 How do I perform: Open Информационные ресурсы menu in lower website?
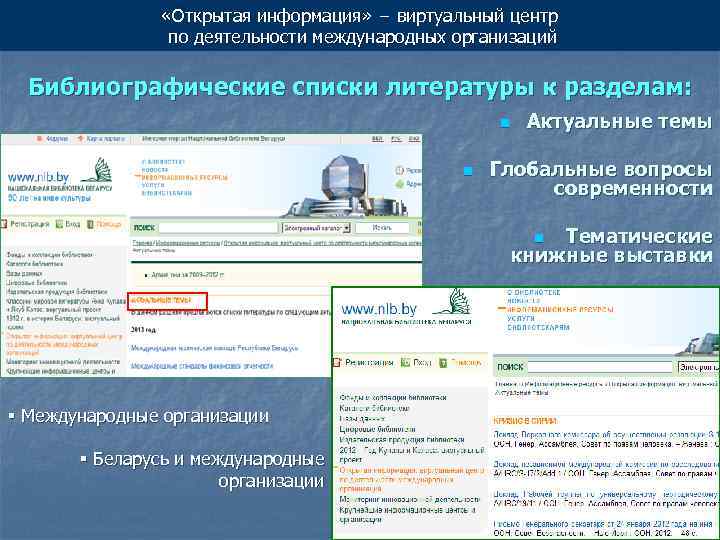pyautogui.click(x=560, y=309)
